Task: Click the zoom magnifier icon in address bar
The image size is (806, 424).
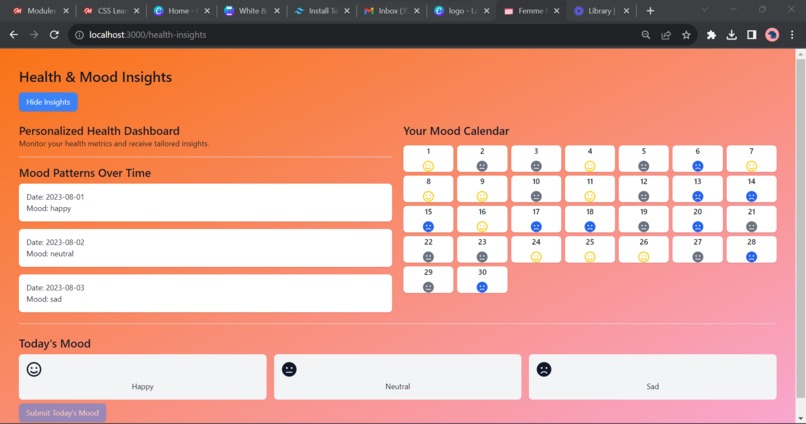Action: (646, 35)
